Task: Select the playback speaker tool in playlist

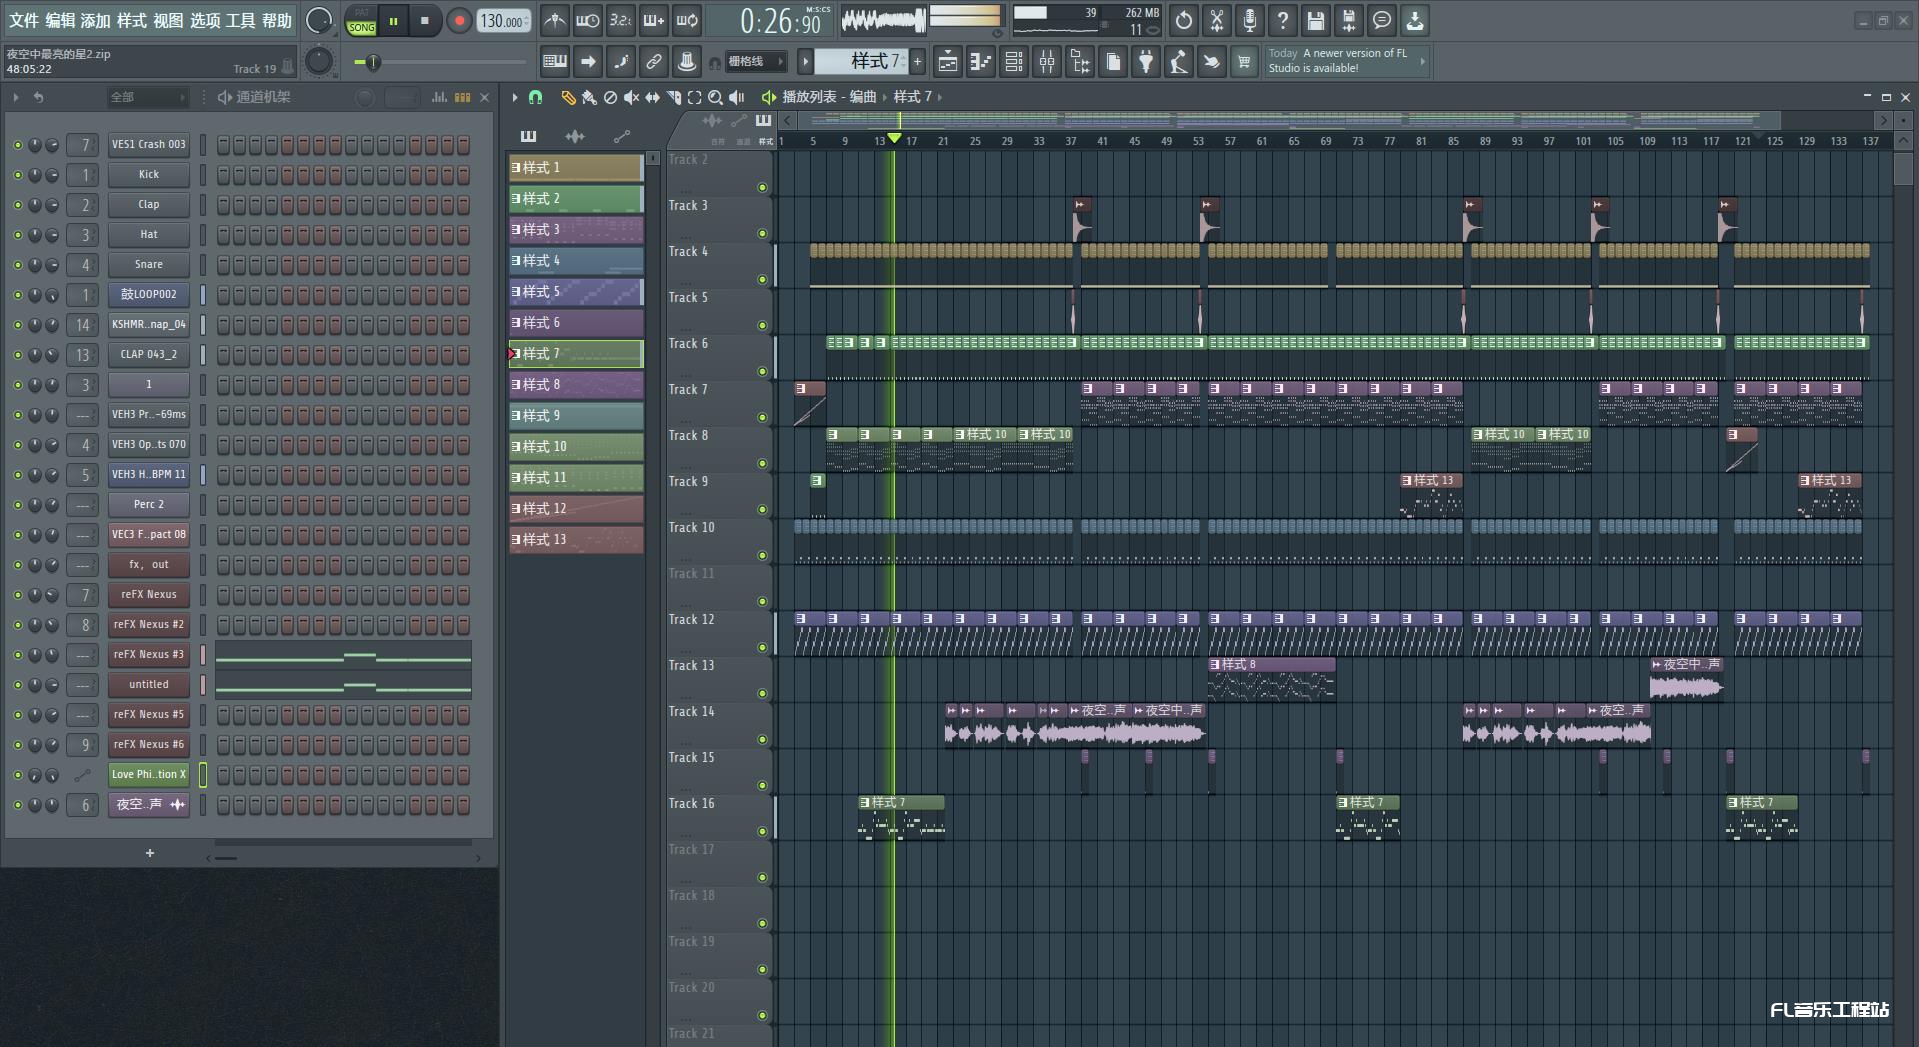Action: coord(736,97)
